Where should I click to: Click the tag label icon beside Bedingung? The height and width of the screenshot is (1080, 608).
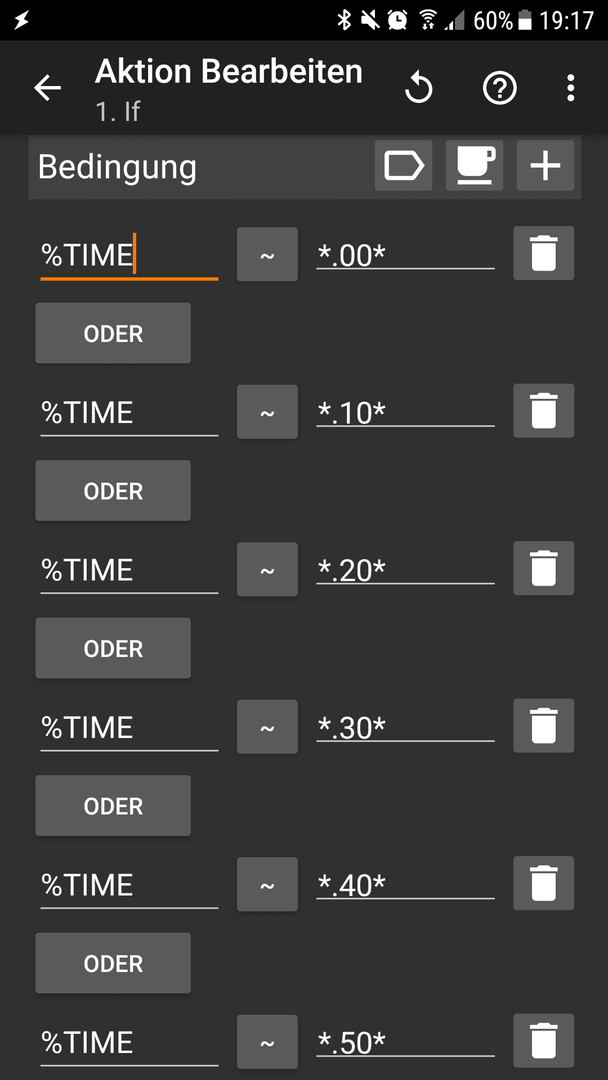[x=403, y=165]
